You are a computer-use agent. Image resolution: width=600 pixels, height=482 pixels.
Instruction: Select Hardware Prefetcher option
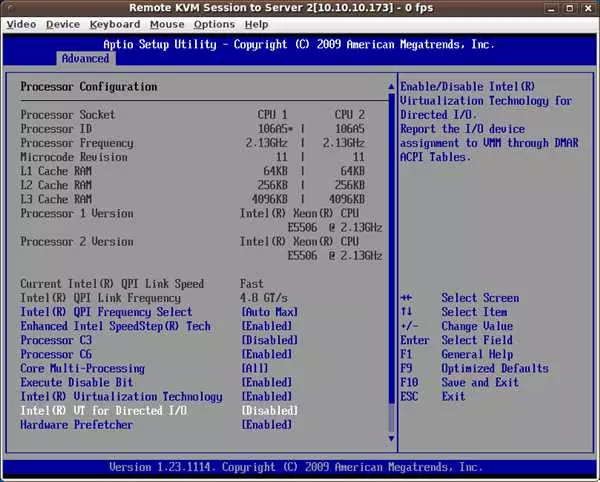click(77, 425)
